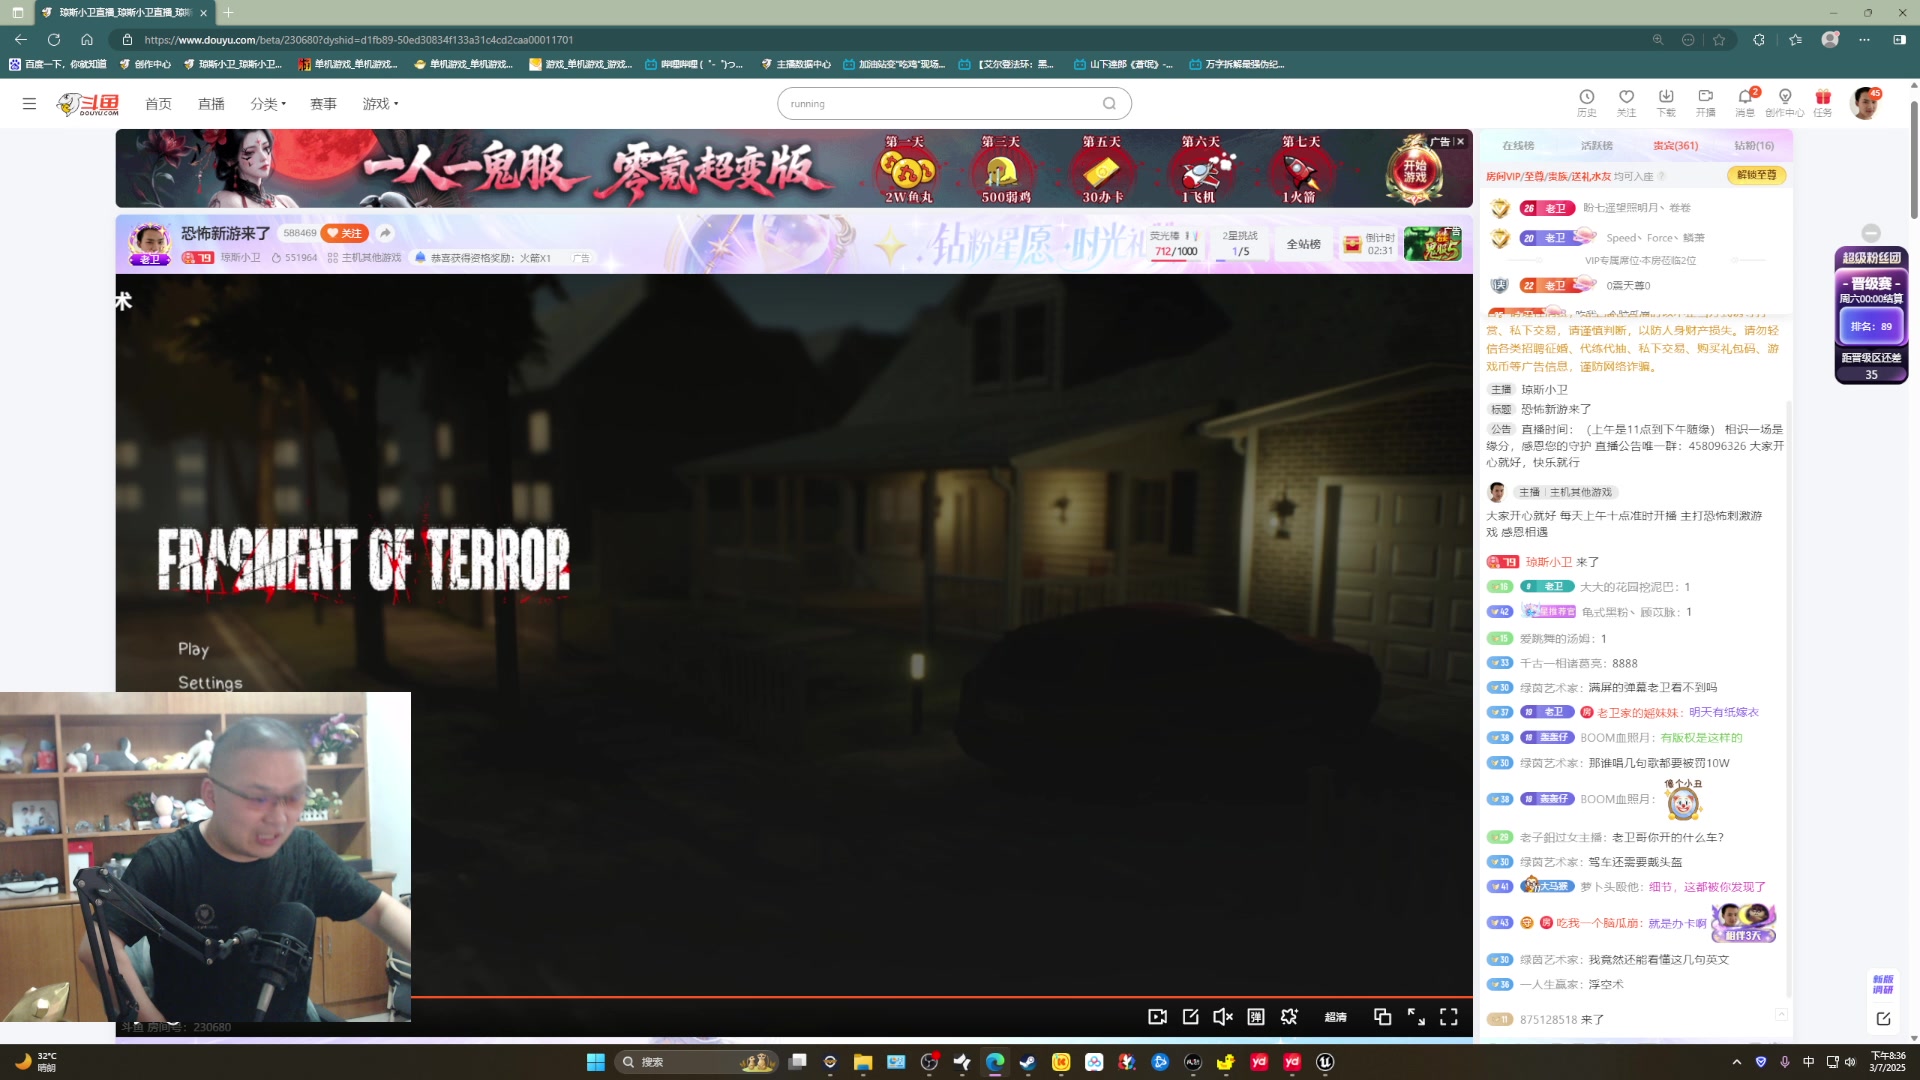The height and width of the screenshot is (1080, 1920).
Task: Click the search magnifier icon
Action: pos(1109,103)
